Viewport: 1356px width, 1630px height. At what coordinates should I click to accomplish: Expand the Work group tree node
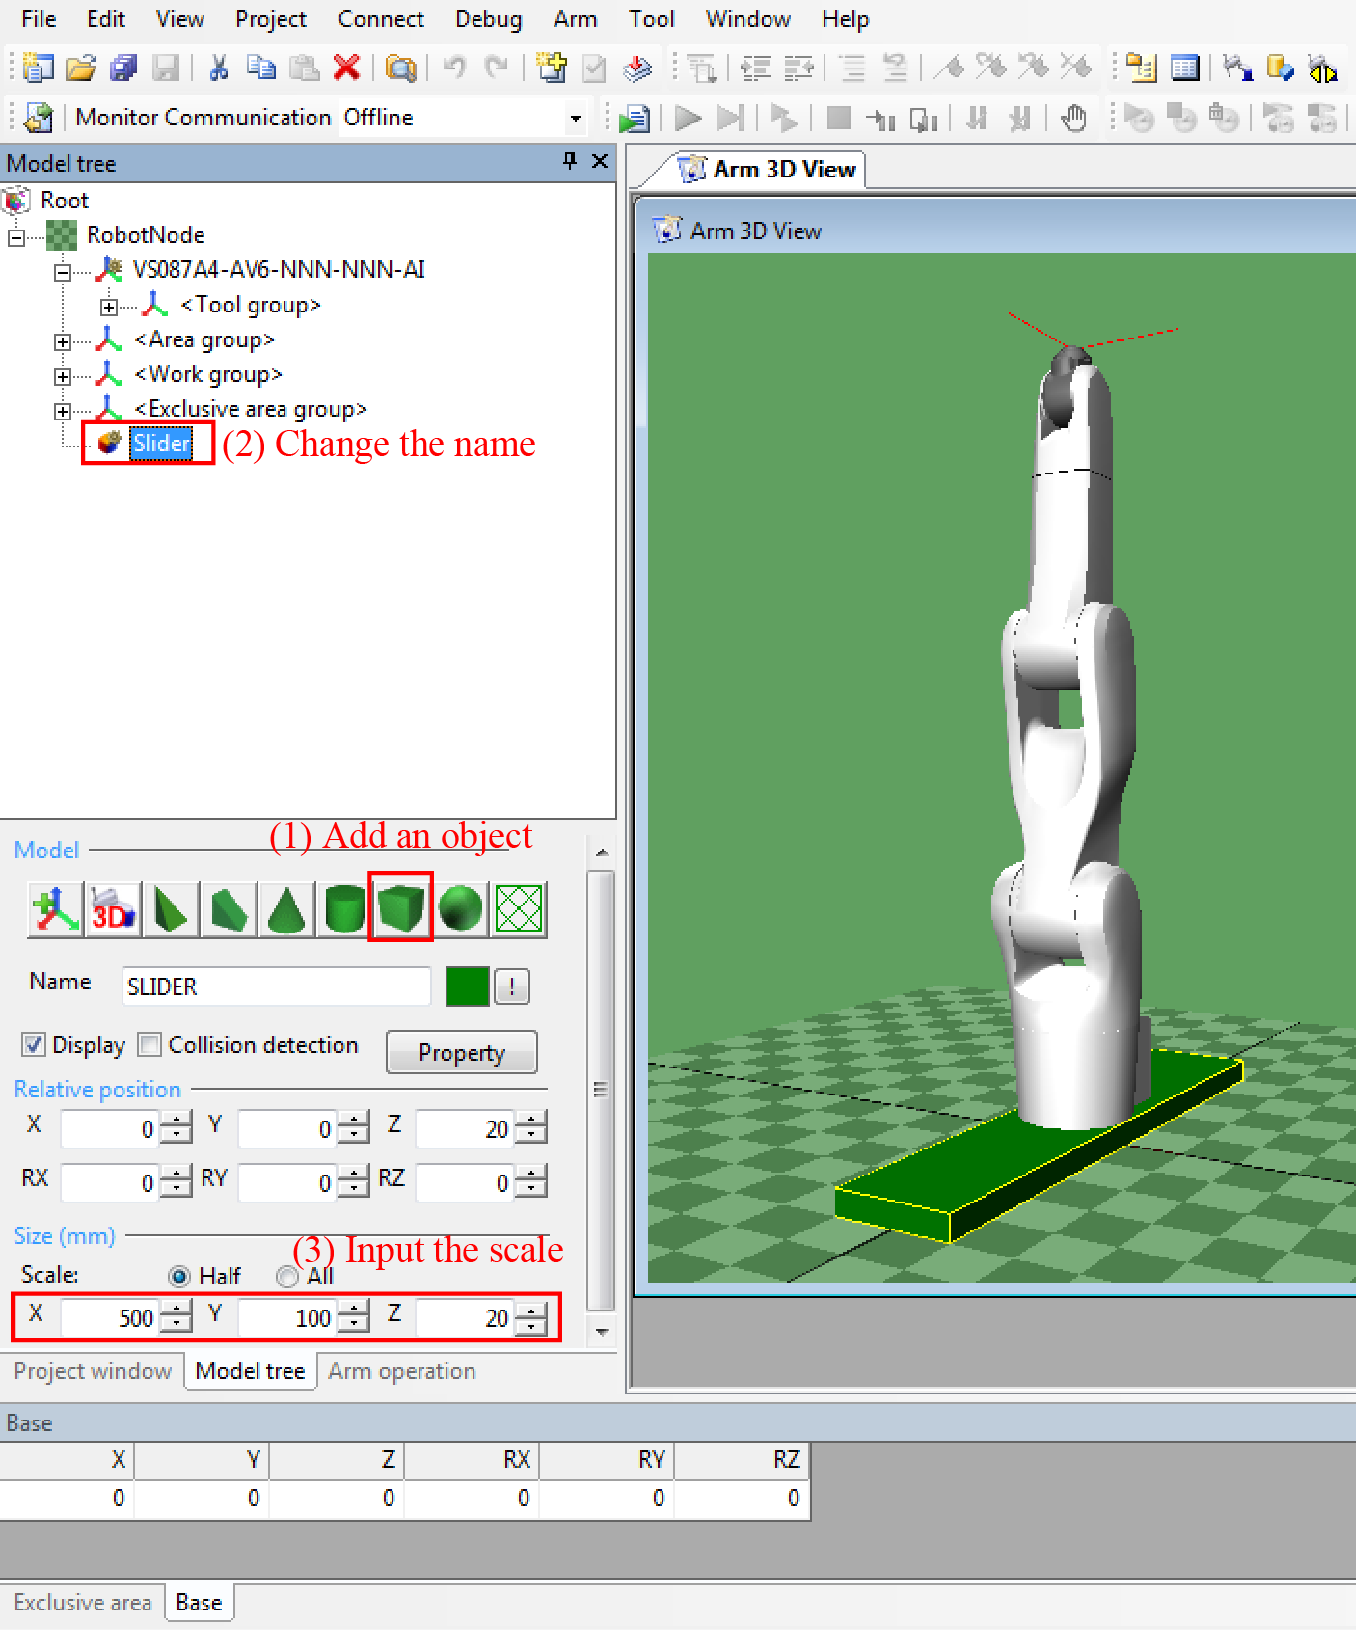pos(62,376)
